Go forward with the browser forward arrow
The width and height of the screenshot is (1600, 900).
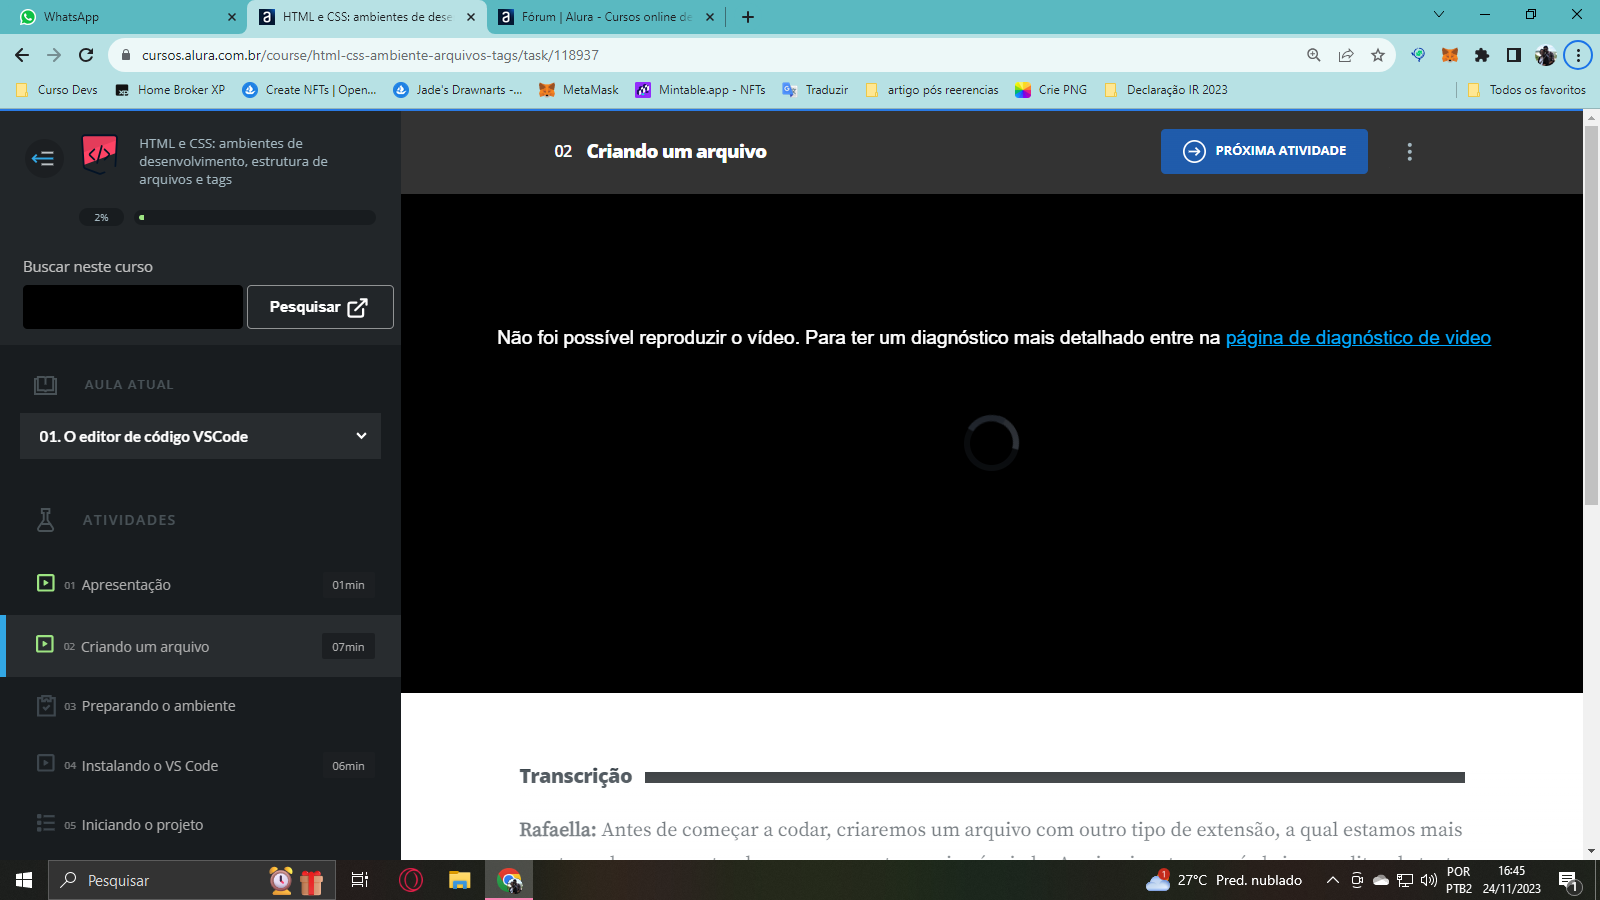click(54, 55)
